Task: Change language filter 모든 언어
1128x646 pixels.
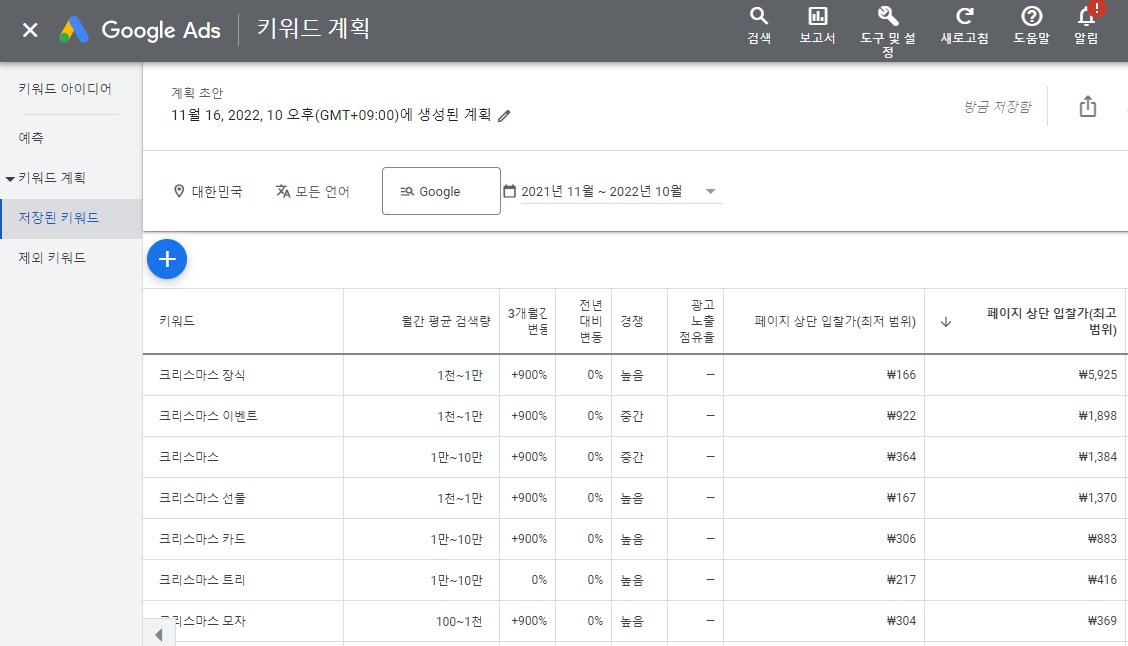Action: 312,190
